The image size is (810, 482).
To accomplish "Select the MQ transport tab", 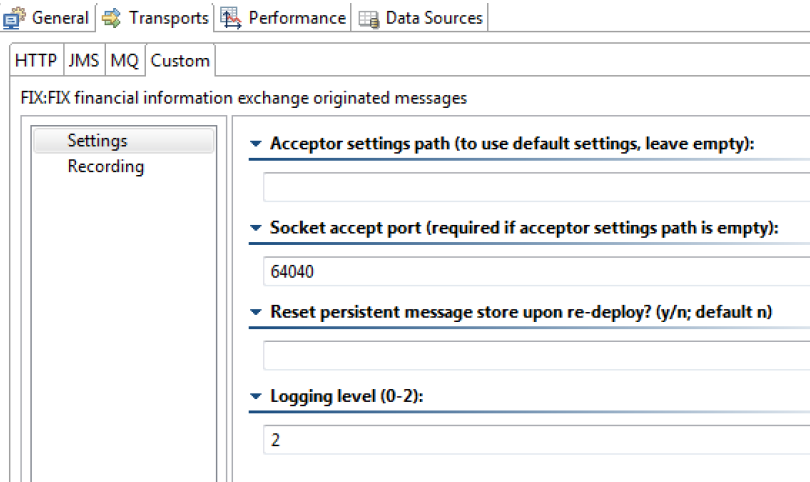I will click(x=124, y=60).
